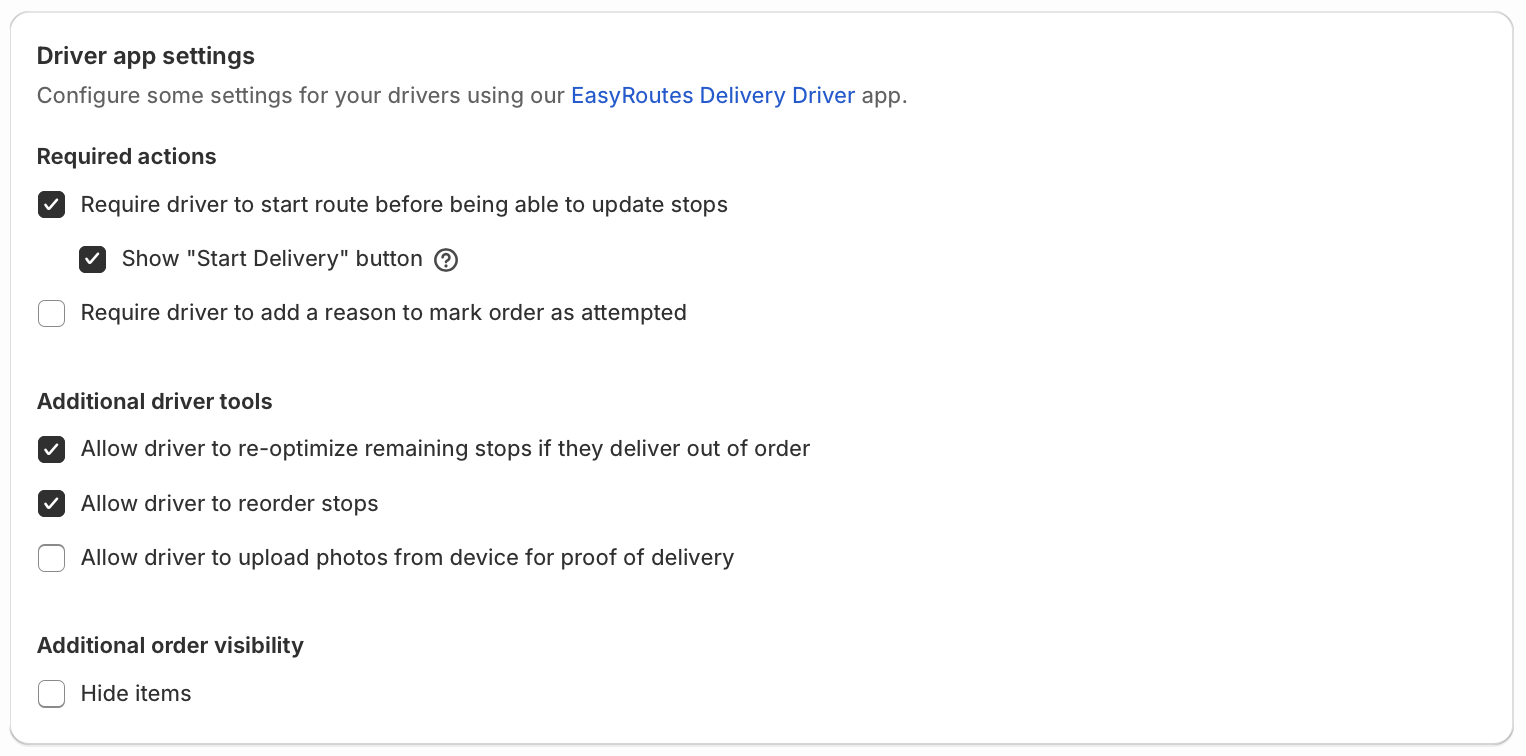Uncheck the require driver to start route checkbox
Image resolution: width=1526 pixels, height=756 pixels.
coord(52,205)
